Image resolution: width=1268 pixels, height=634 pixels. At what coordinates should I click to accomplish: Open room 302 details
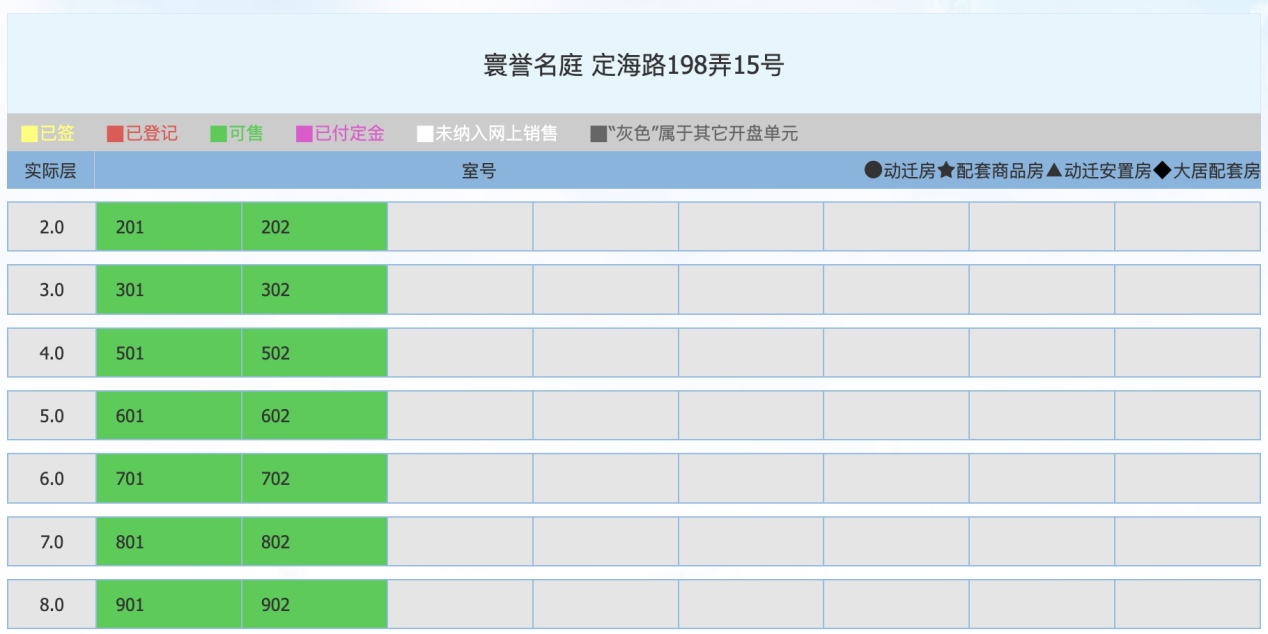pos(314,290)
